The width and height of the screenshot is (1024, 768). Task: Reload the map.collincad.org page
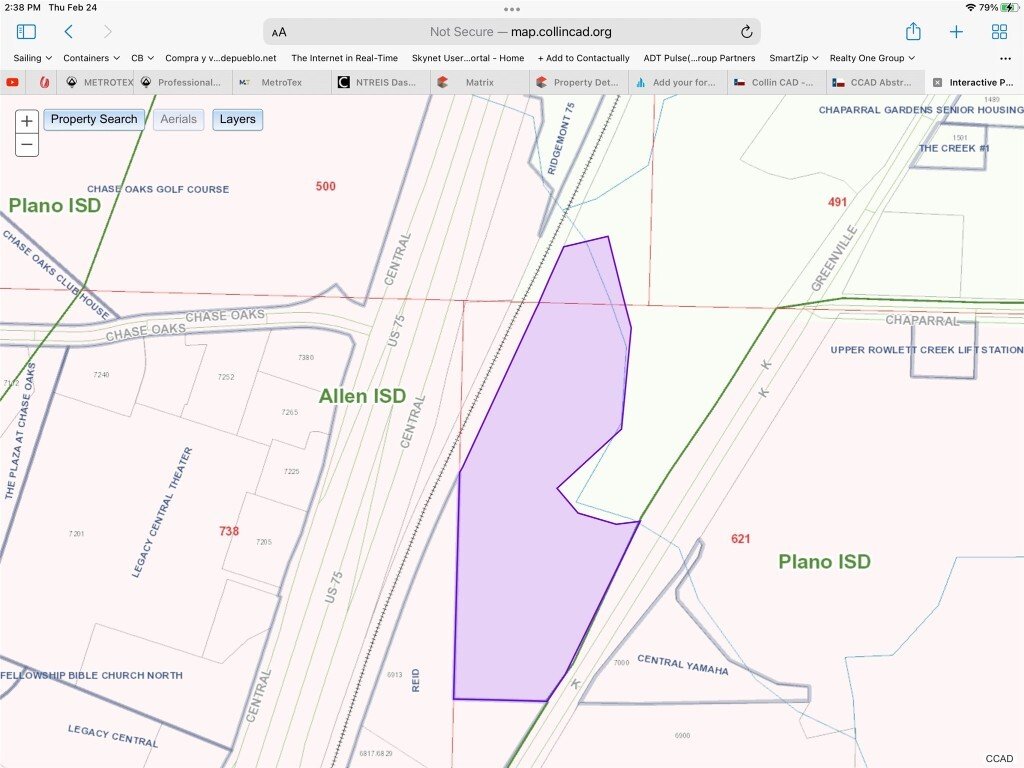745,31
